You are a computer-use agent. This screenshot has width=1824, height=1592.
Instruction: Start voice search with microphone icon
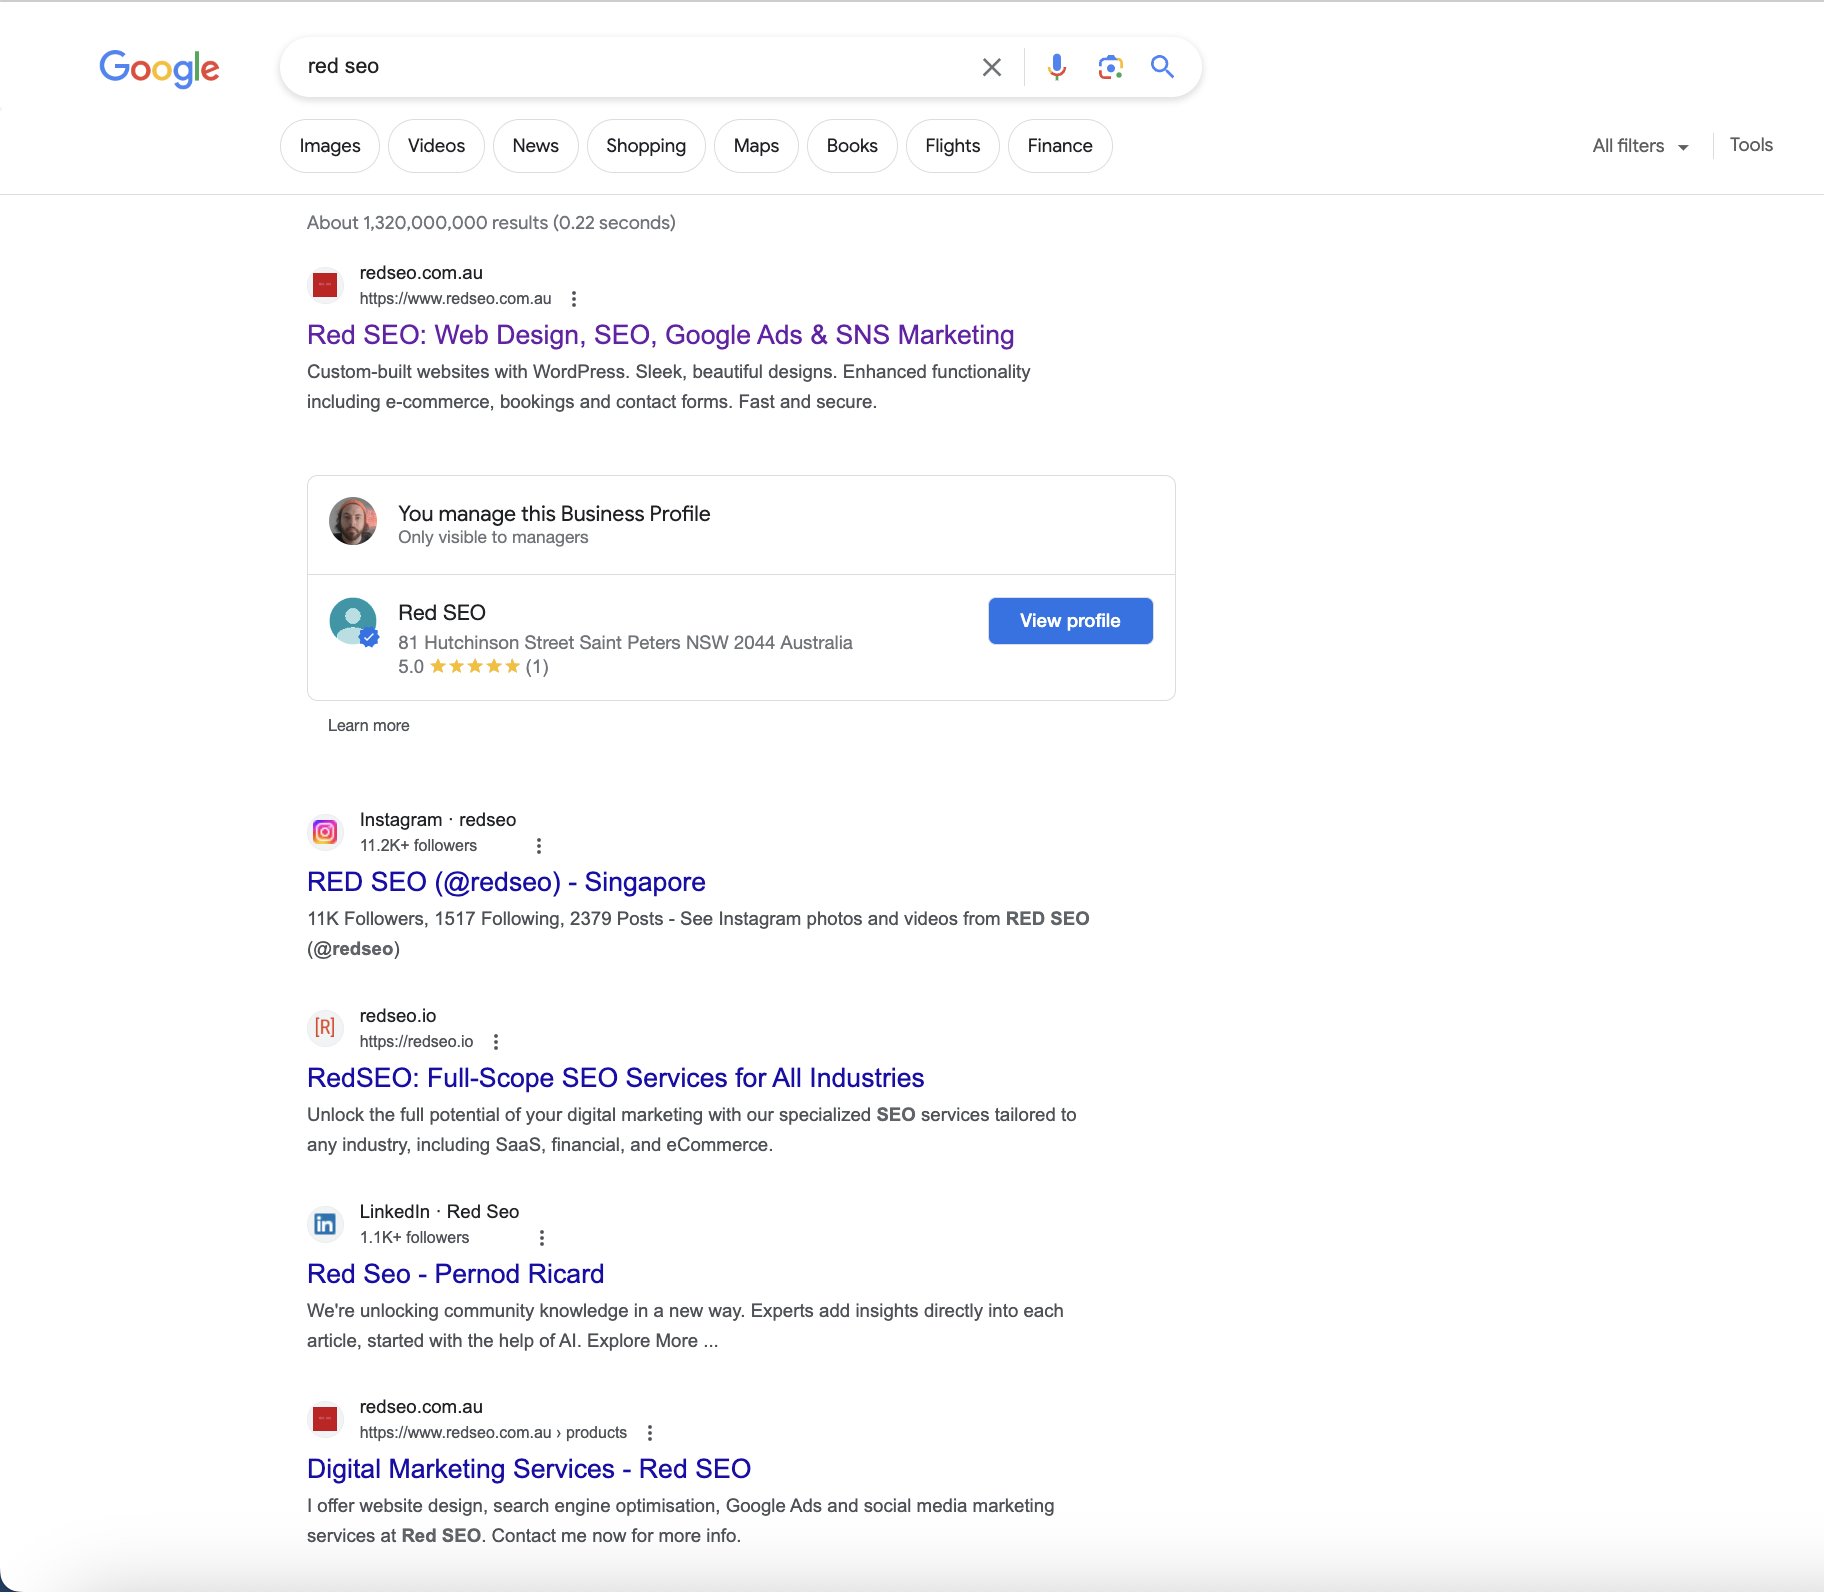(1056, 67)
